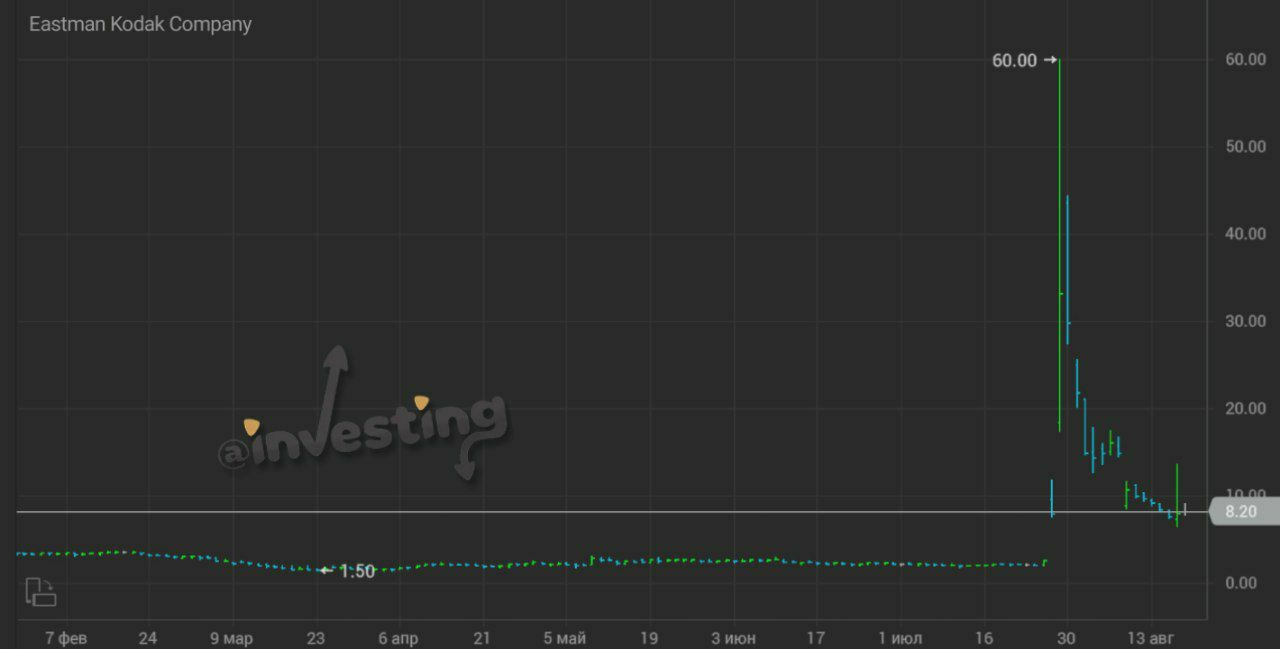Click the 60.00 price axis label
This screenshot has width=1280, height=649.
1245,60
